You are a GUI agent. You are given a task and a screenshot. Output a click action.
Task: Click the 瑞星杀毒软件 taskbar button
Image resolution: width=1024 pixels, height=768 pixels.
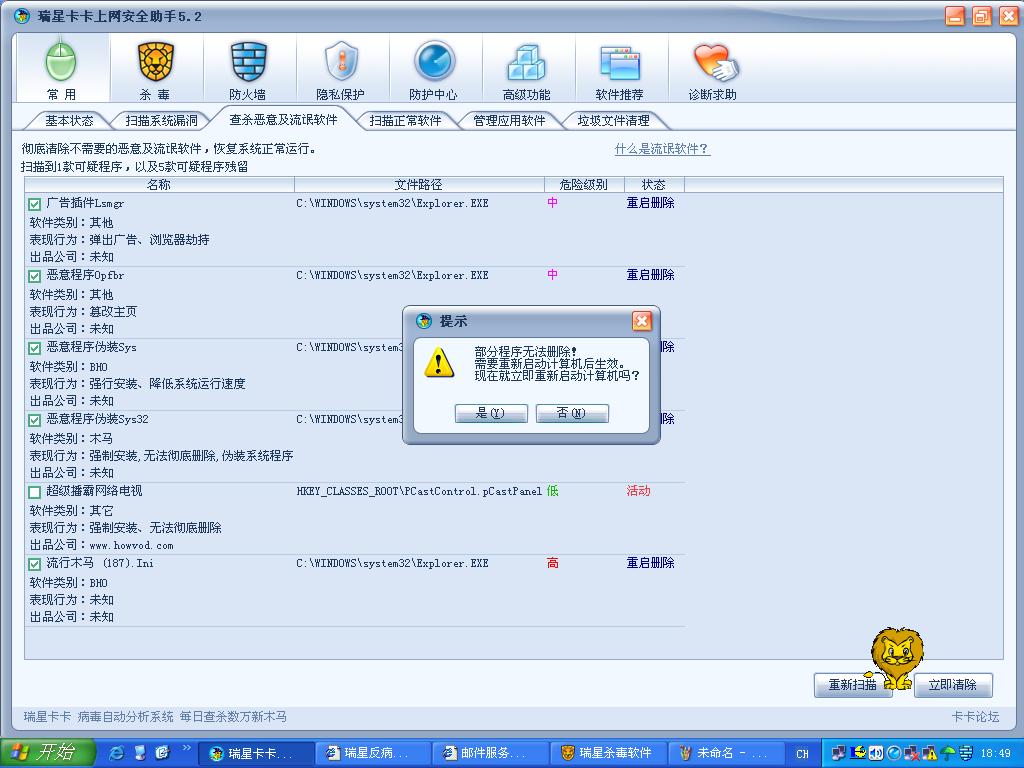[607, 754]
